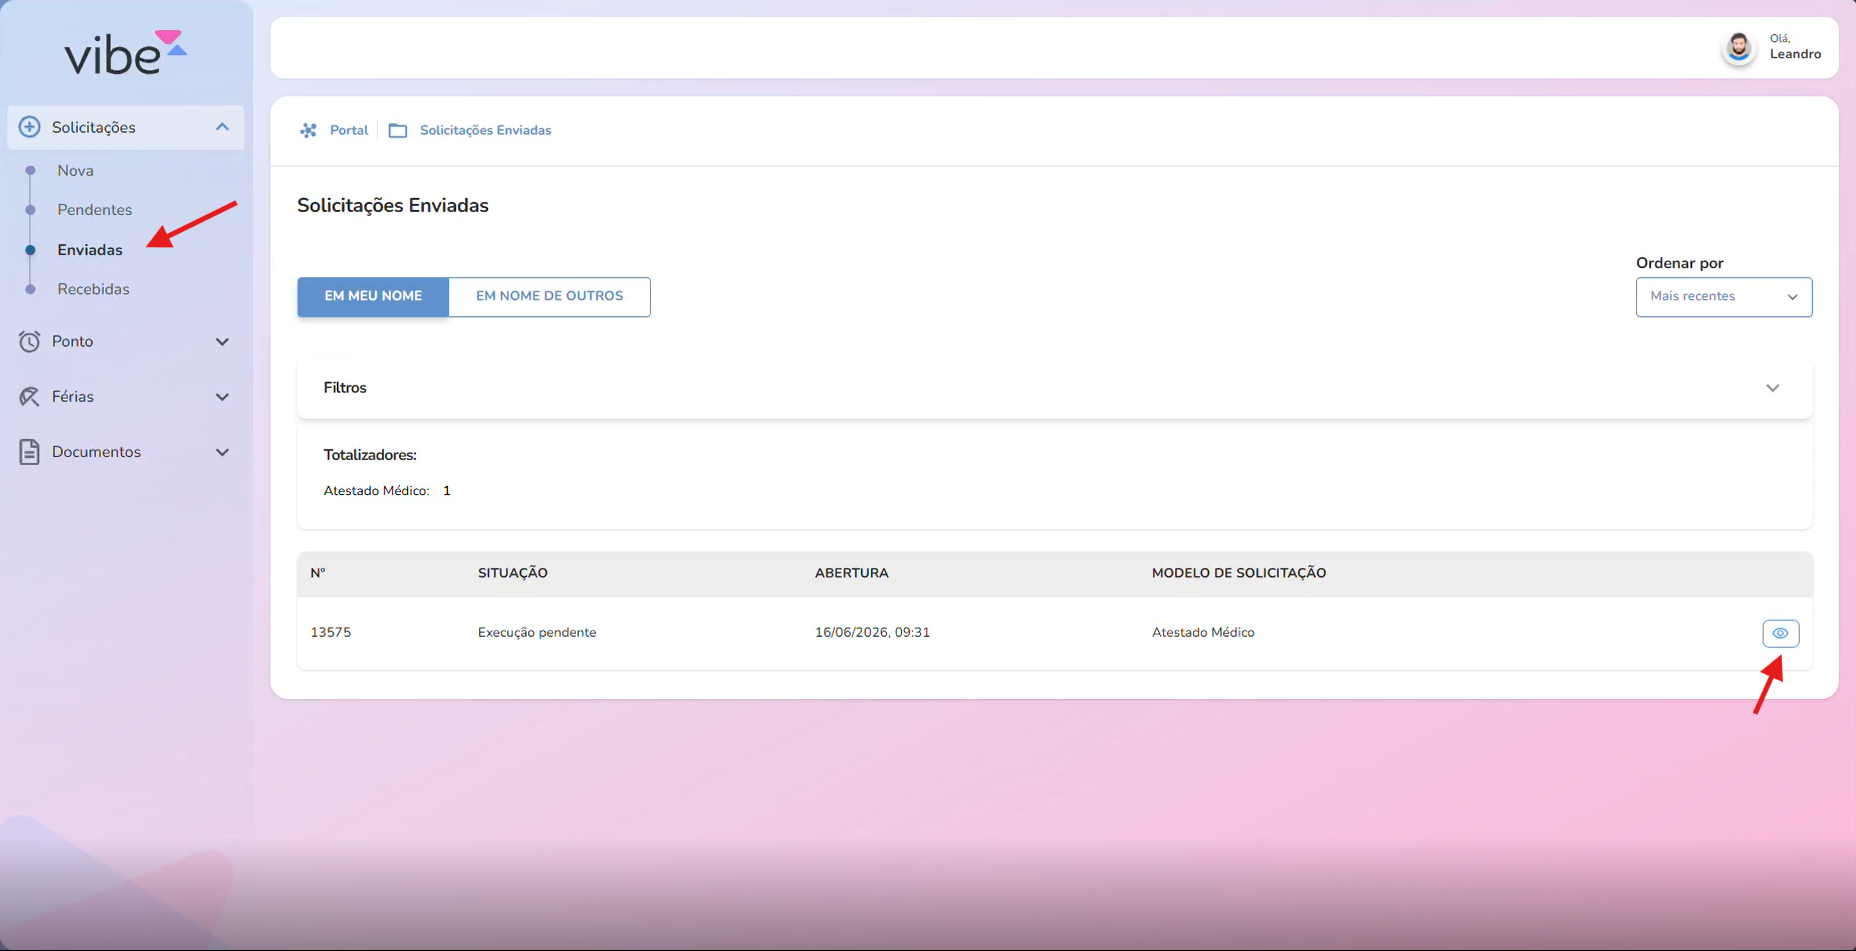Click the Nº column header
This screenshot has width=1856, height=951.
(x=318, y=573)
